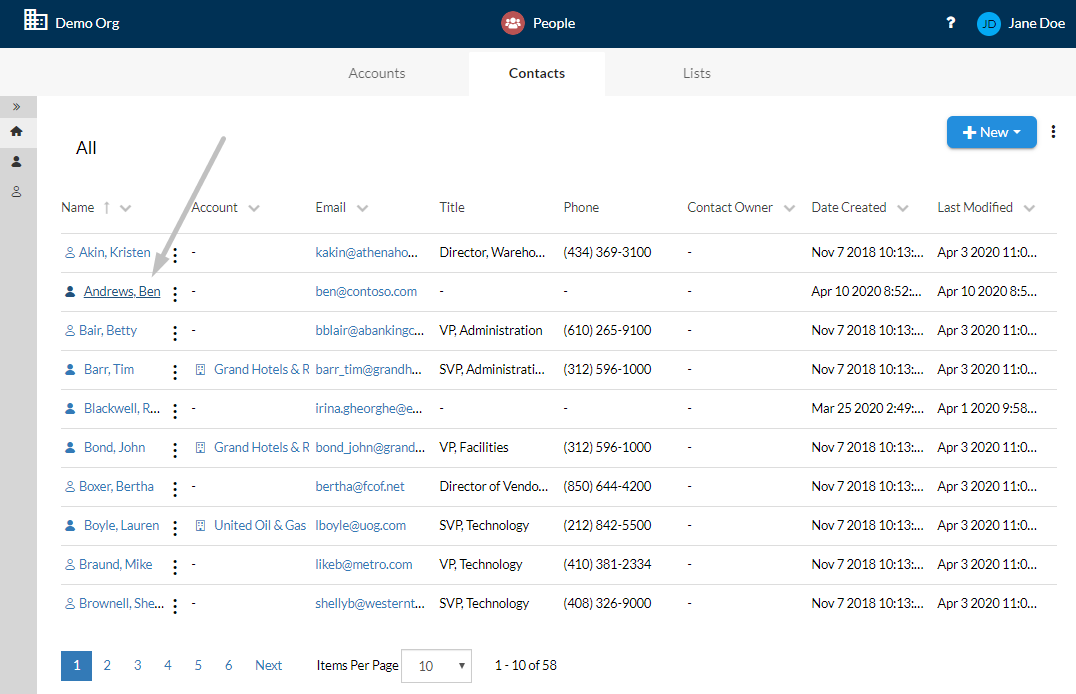Expand the left sidebar with double chevron

[16, 107]
